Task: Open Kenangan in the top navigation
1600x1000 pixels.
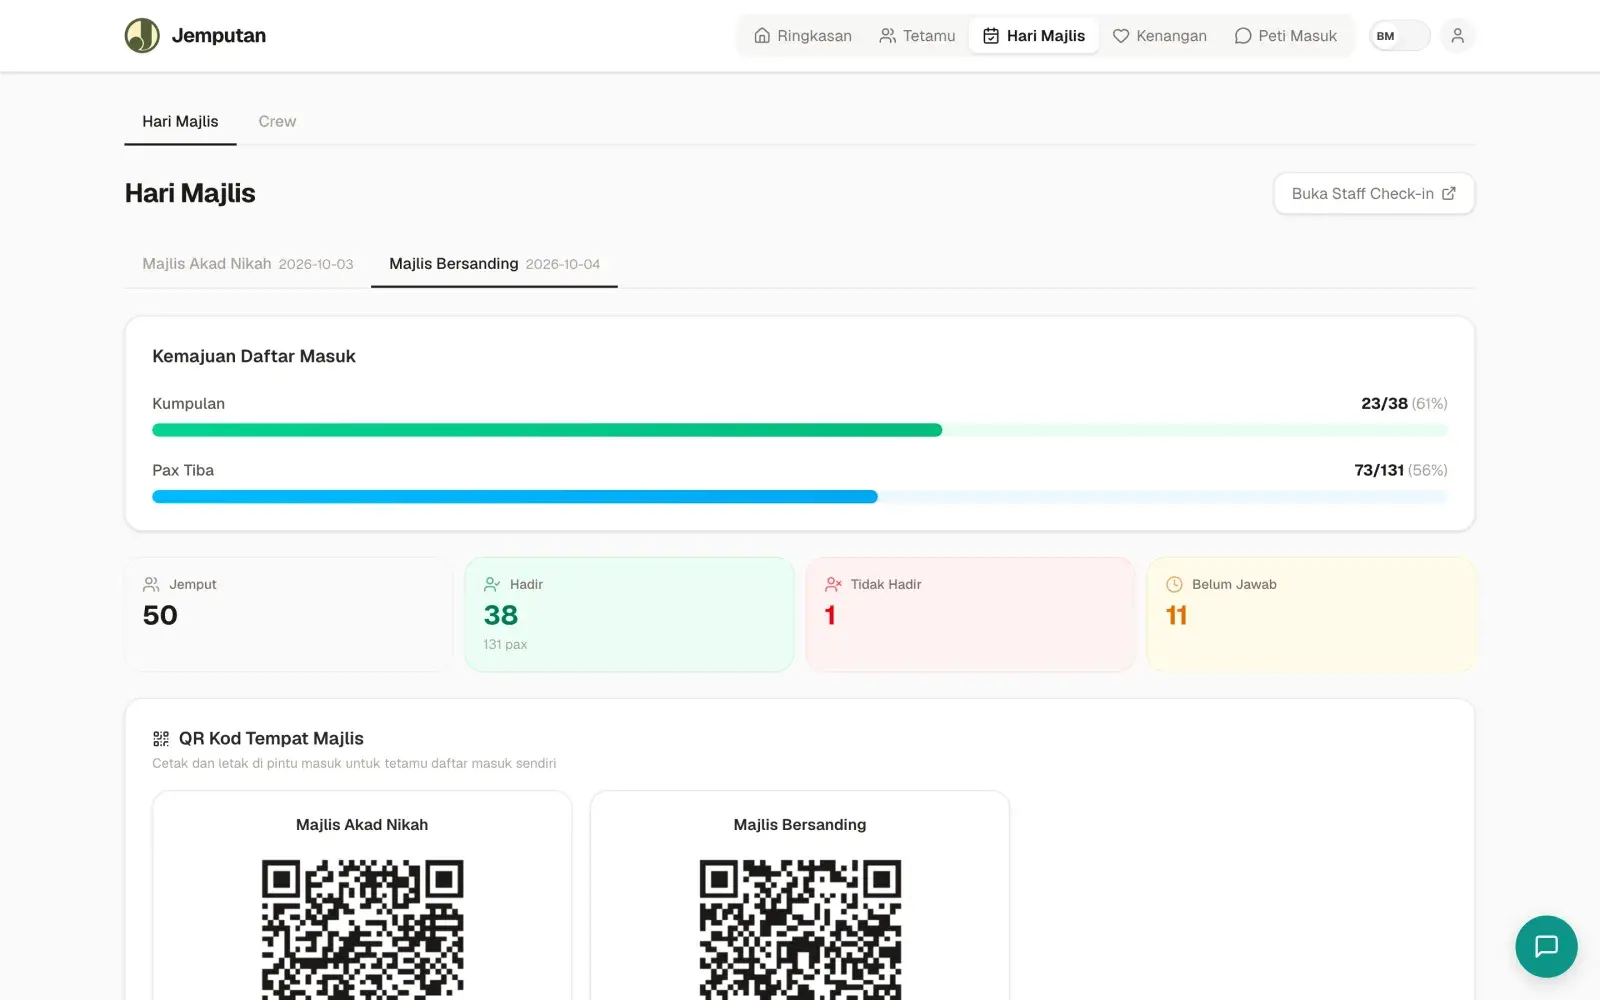Action: point(1160,36)
